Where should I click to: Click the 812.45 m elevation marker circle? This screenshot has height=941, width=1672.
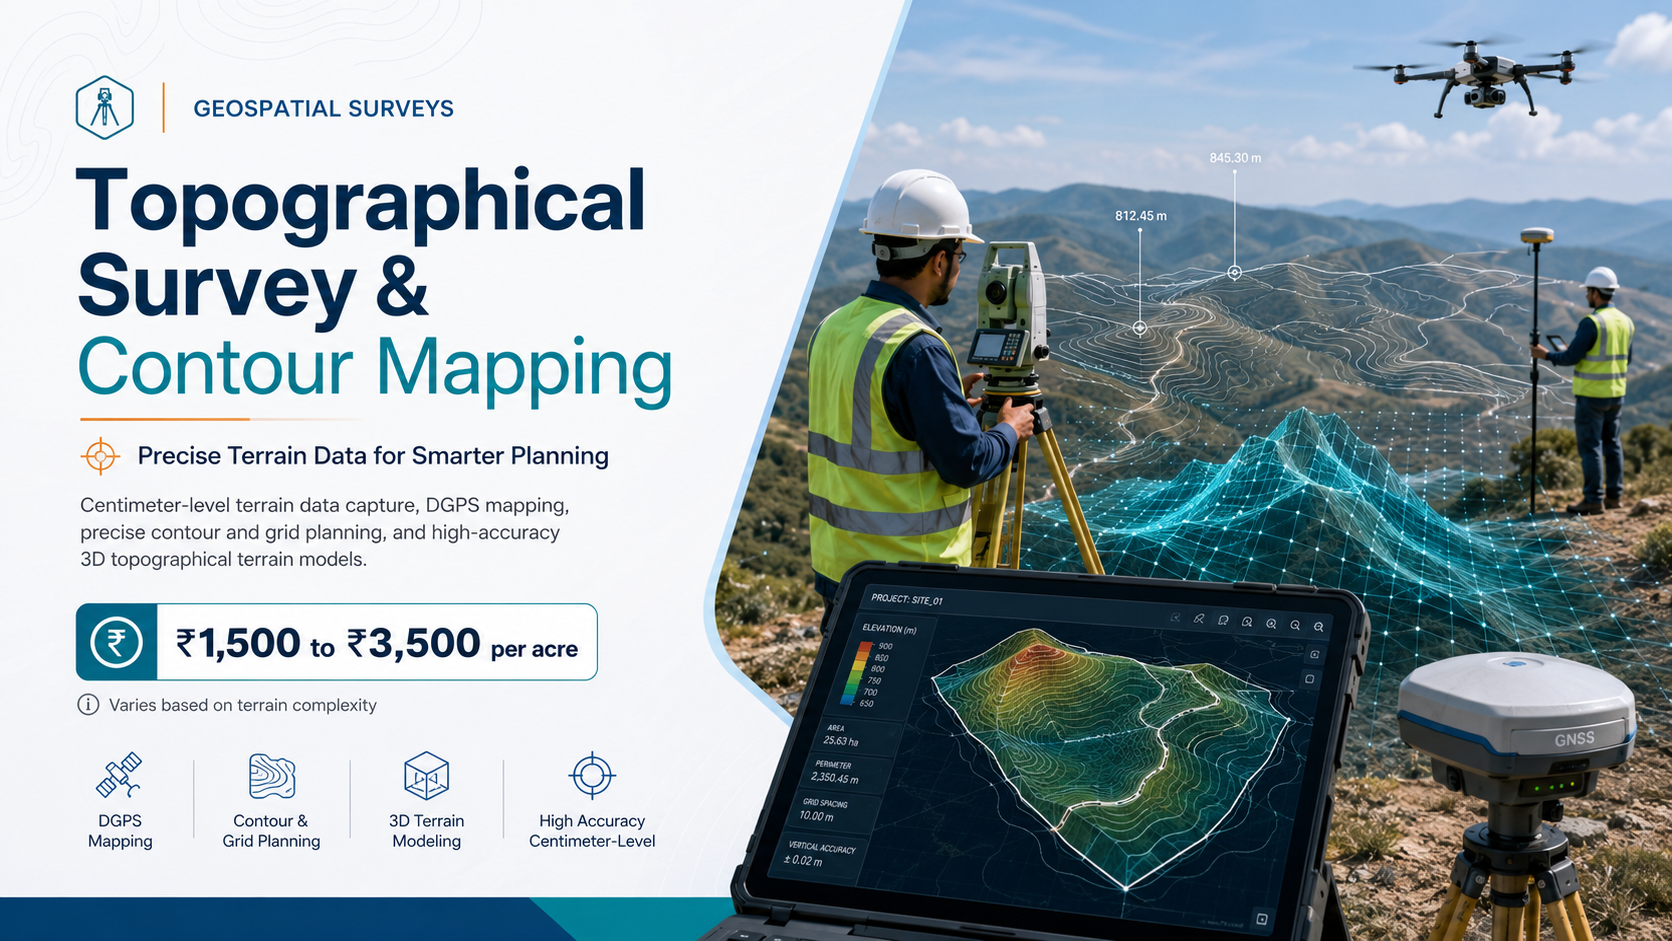click(1140, 327)
